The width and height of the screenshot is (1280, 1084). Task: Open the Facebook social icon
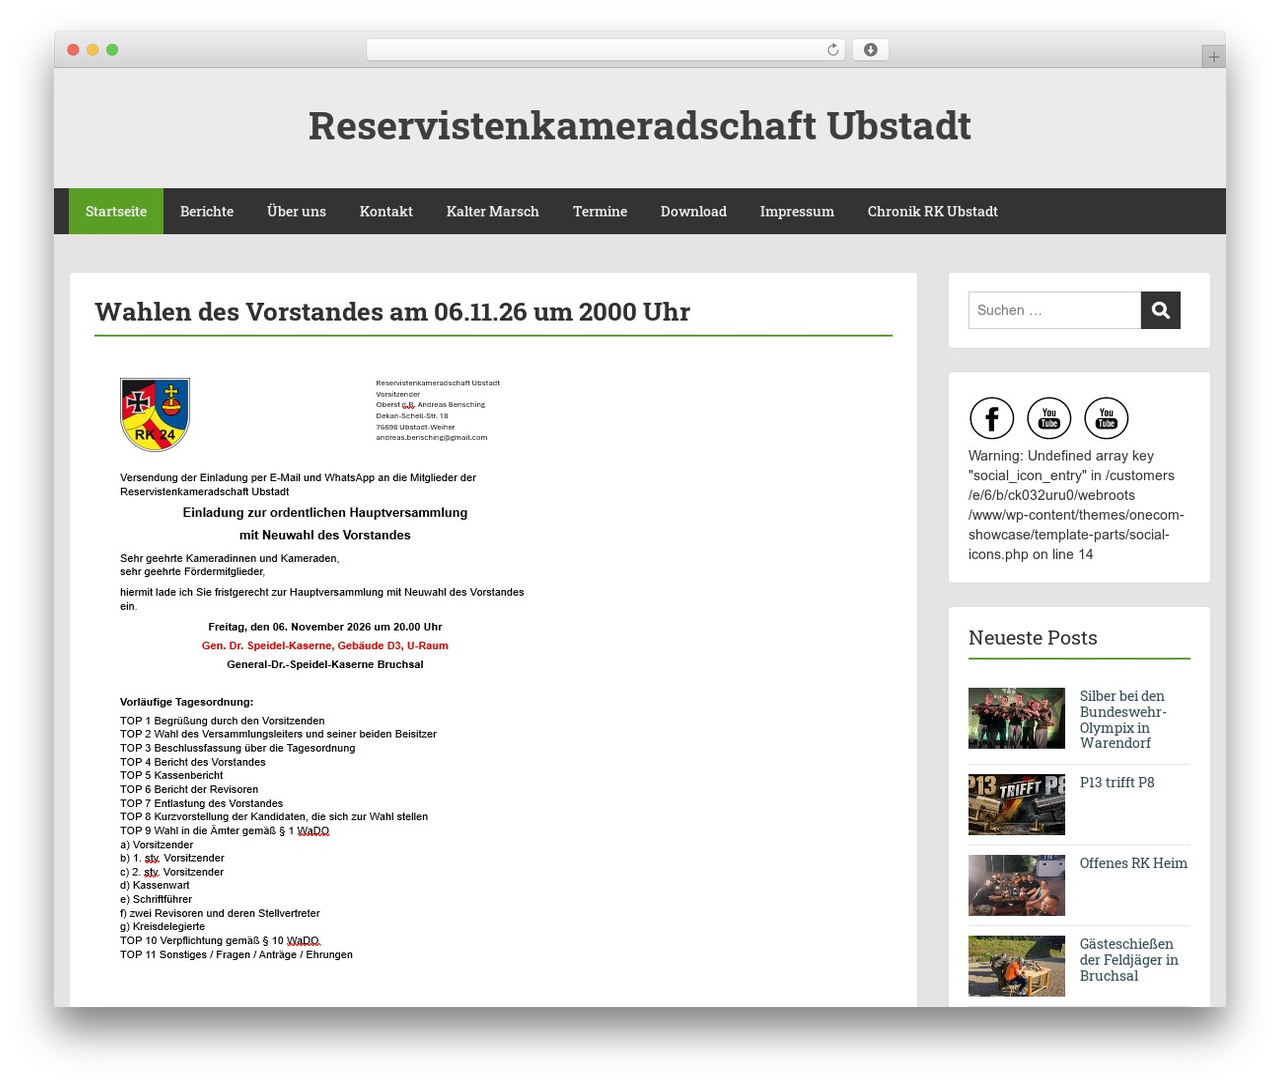point(992,418)
